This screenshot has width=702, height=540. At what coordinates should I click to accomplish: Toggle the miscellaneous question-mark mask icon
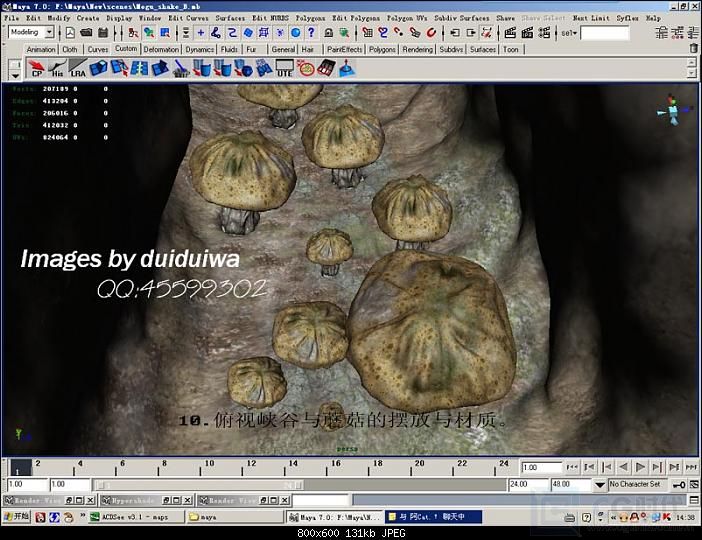312,33
